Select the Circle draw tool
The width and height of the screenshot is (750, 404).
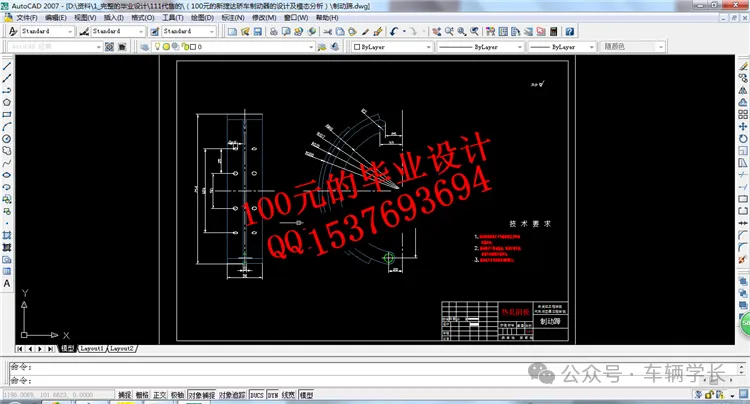(7, 139)
